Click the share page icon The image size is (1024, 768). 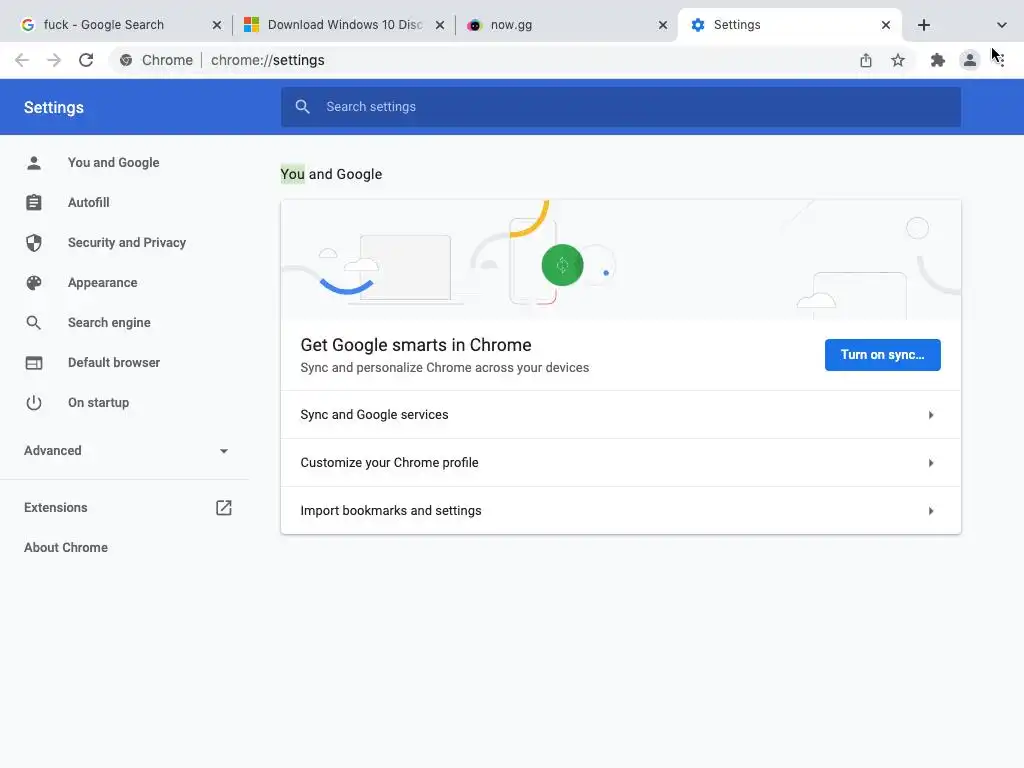click(x=866, y=60)
